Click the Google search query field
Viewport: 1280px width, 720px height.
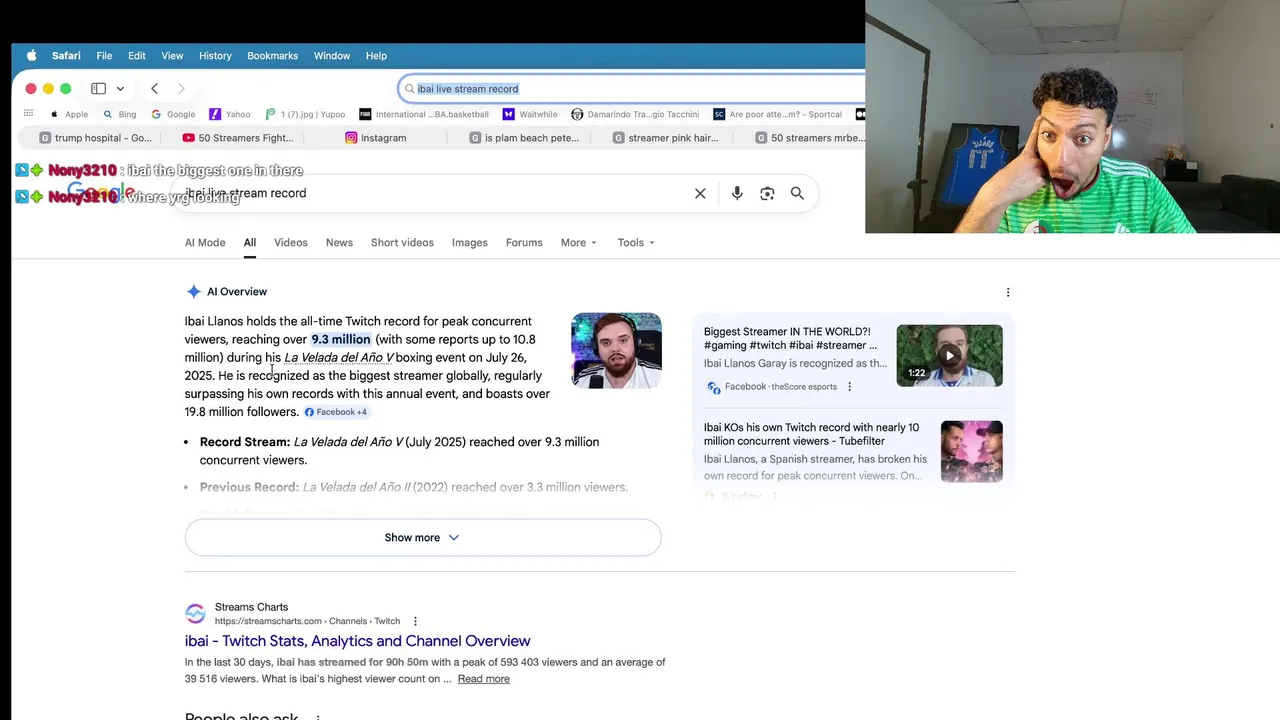[x=430, y=193]
